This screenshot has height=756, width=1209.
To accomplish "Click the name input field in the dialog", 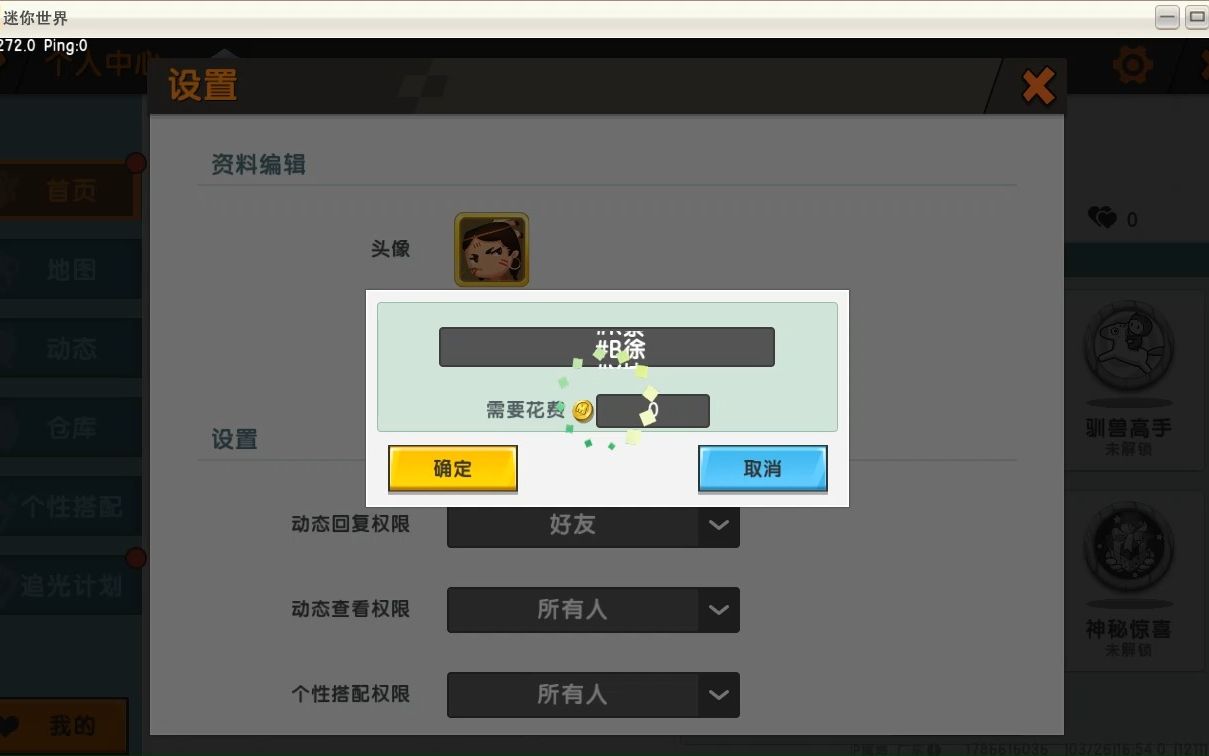I will [x=607, y=347].
